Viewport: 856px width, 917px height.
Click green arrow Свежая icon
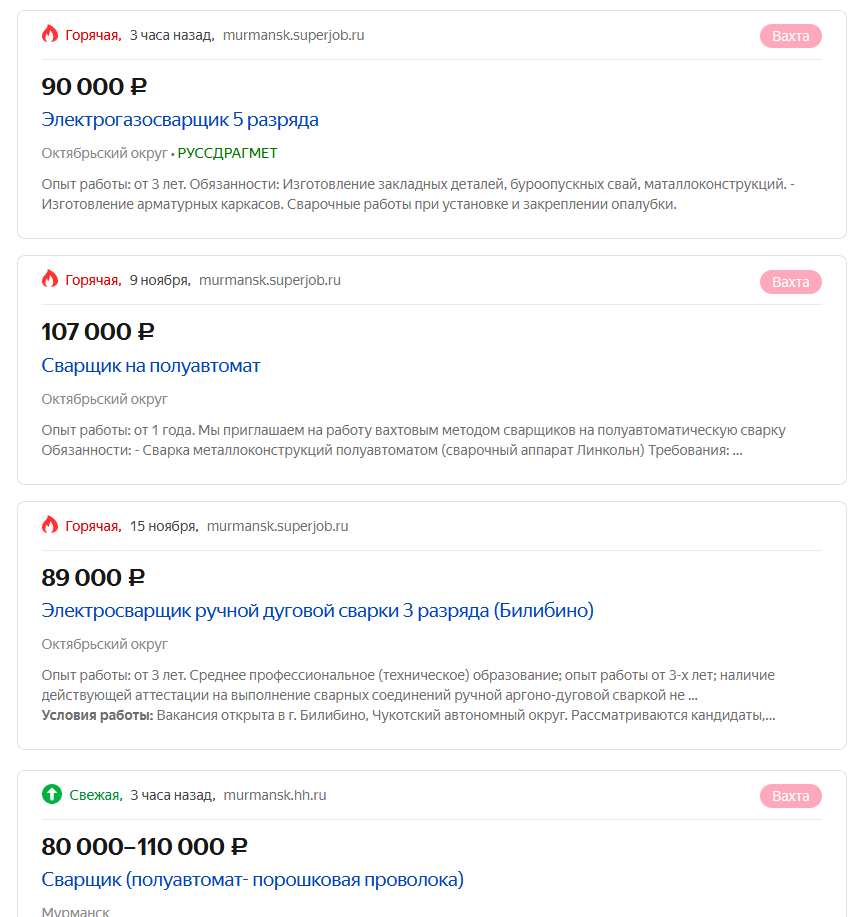[52, 794]
